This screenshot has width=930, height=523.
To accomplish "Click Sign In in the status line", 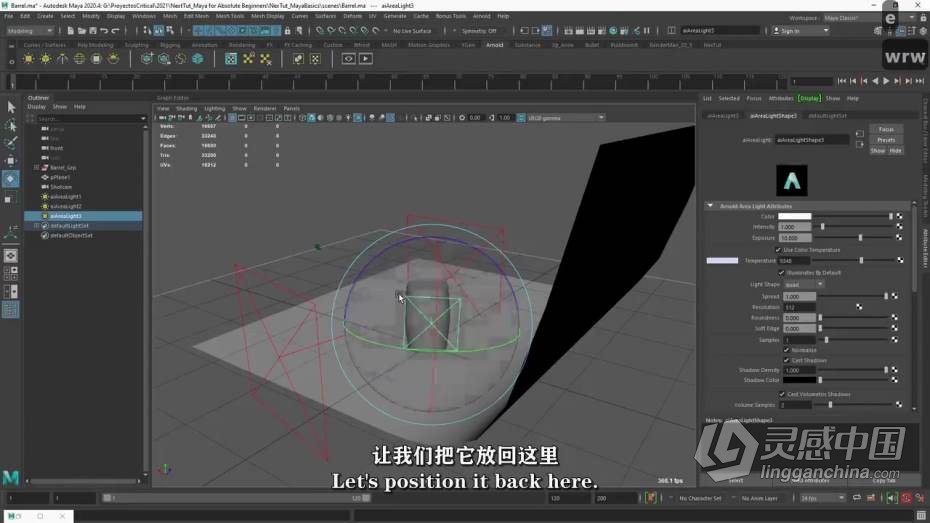I will click(801, 30).
